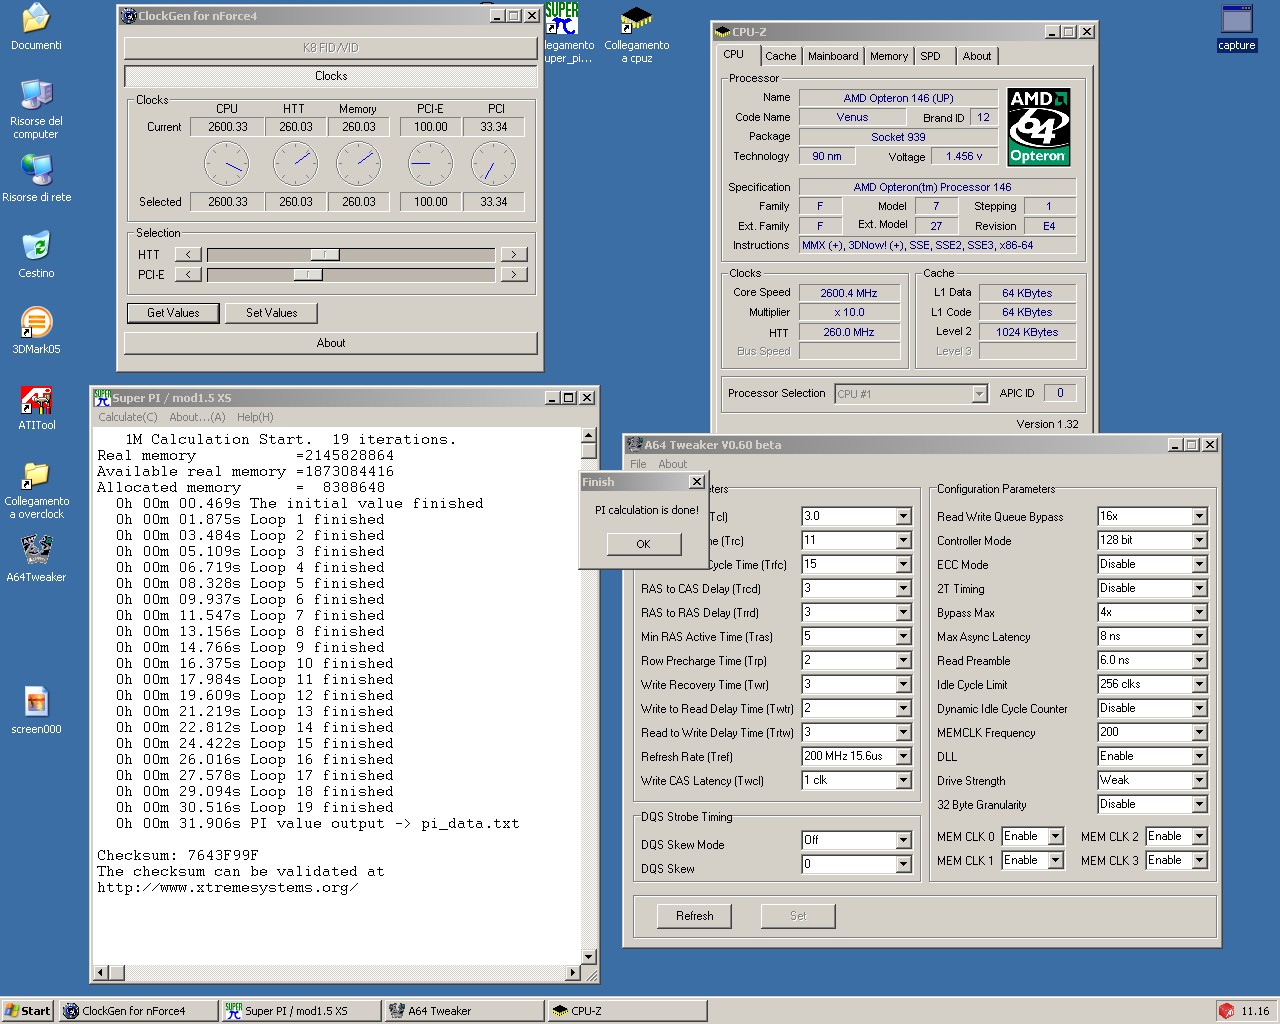This screenshot has height=1024, width=1280.
Task: Expand Controller Mode dropdown
Action: point(1199,540)
